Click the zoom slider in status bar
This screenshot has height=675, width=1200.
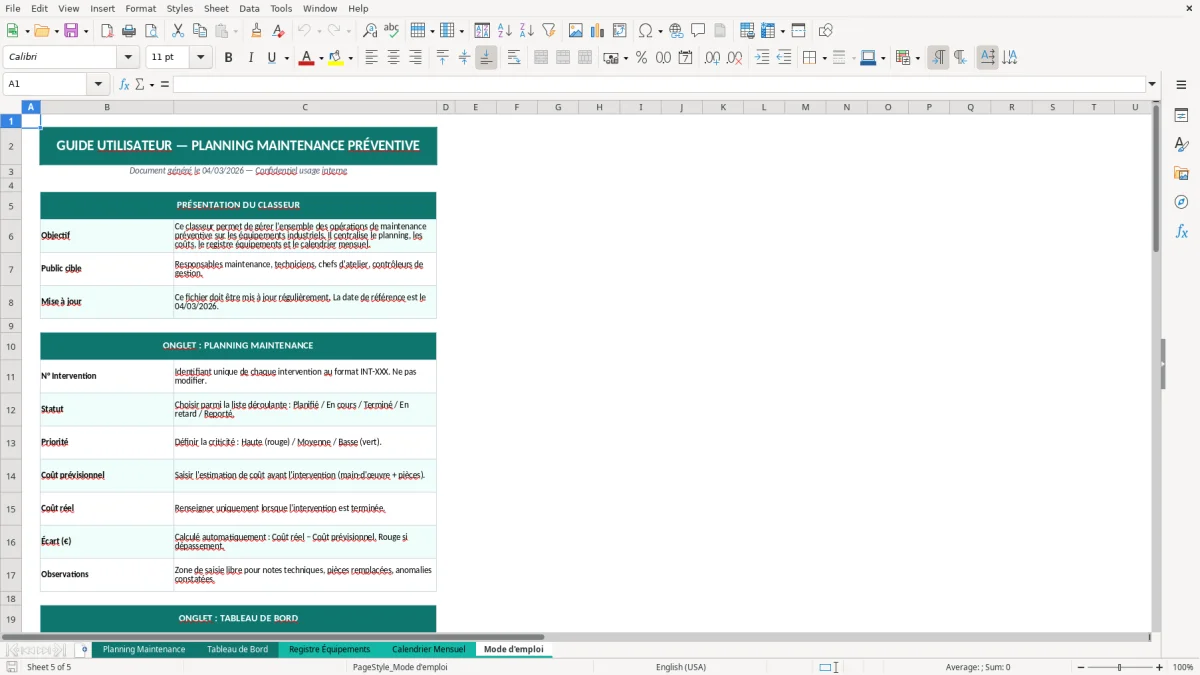tap(1119, 667)
